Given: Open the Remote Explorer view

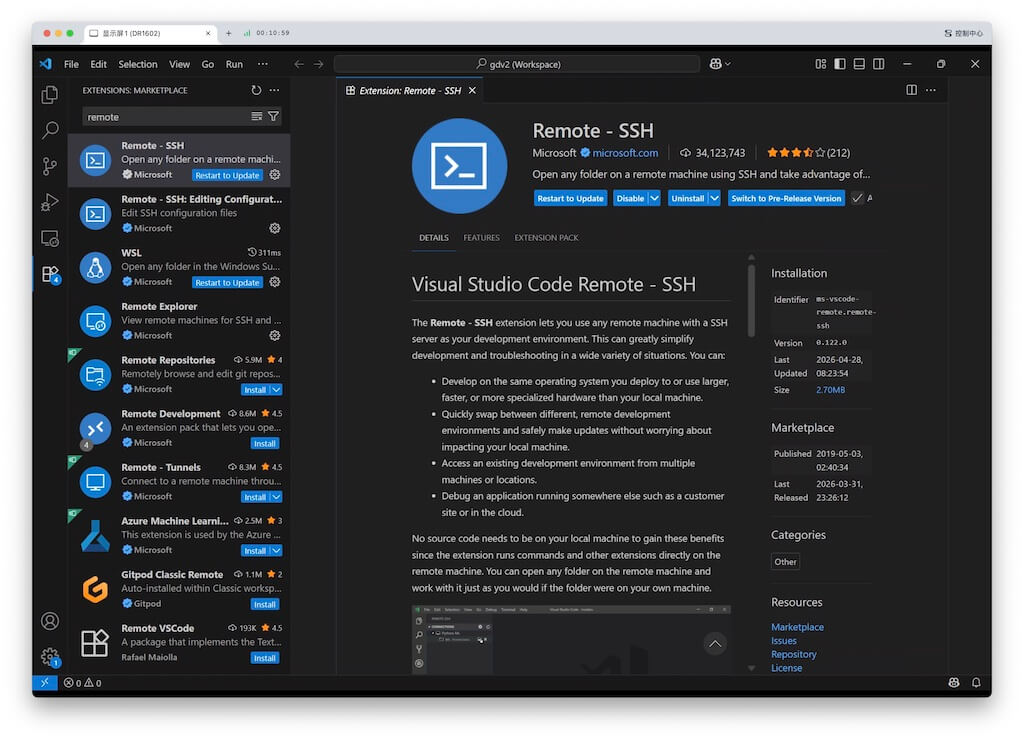Looking at the screenshot, I should (49, 238).
